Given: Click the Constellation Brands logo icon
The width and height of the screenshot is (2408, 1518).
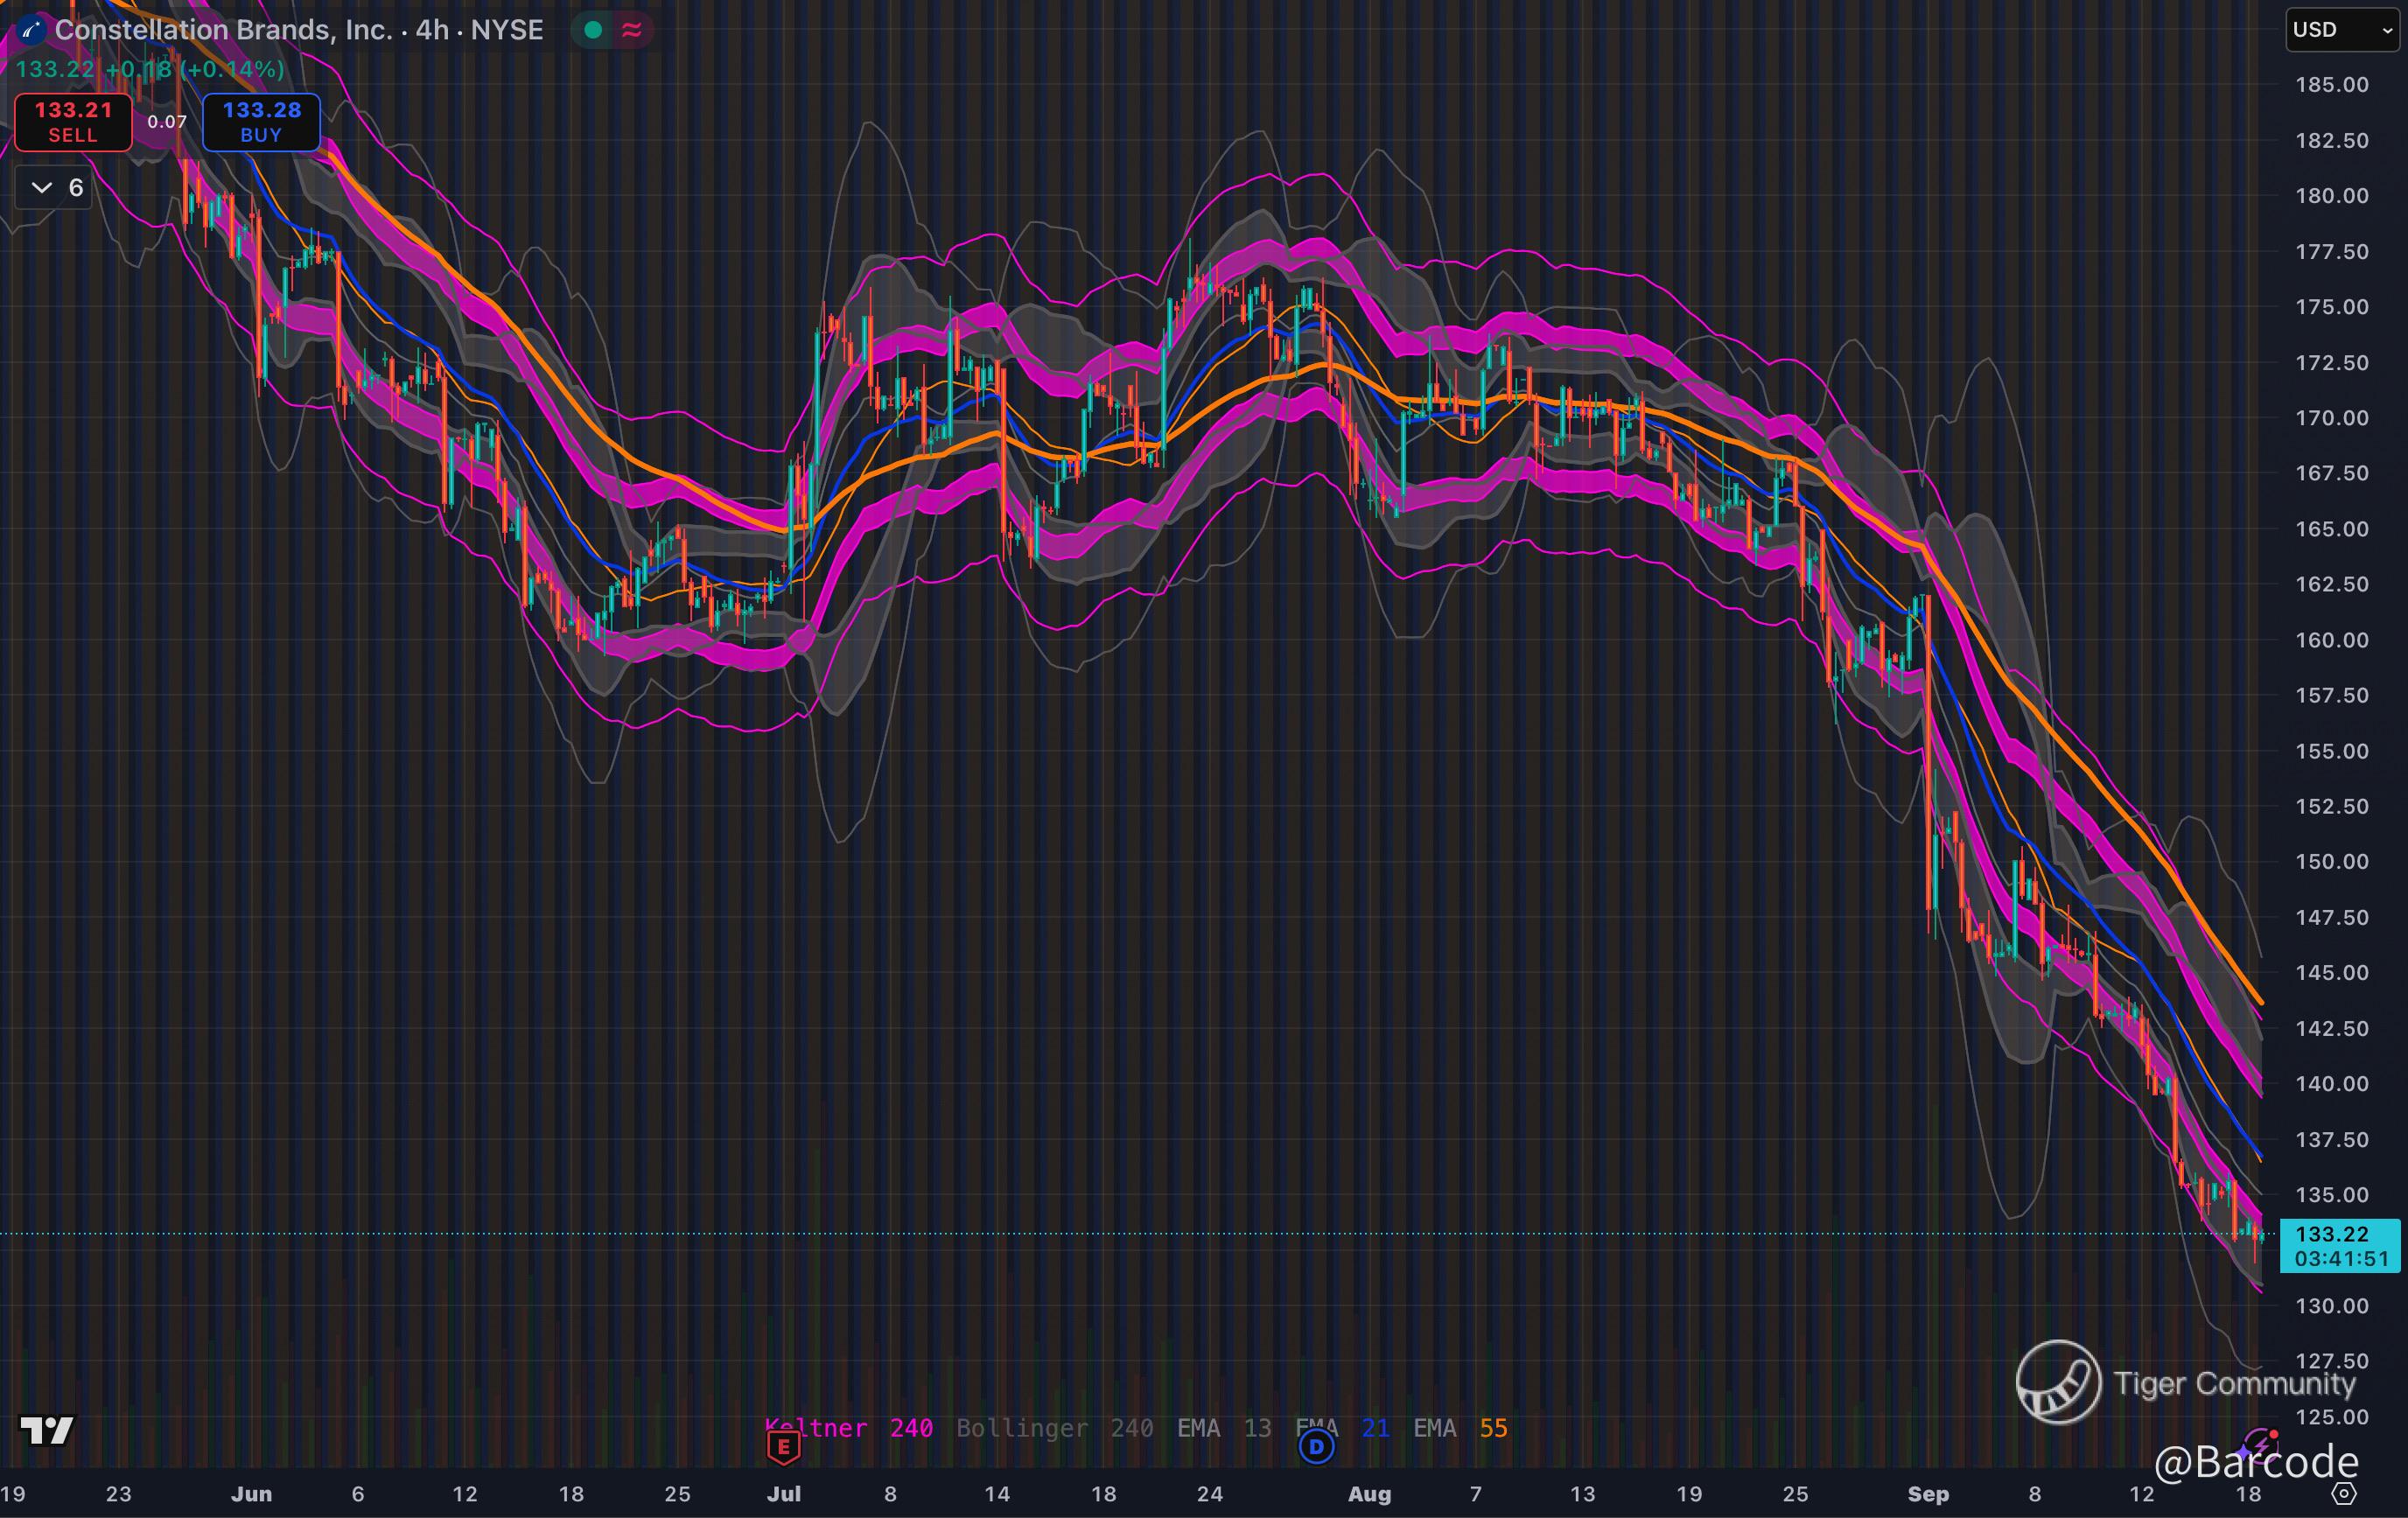Looking at the screenshot, I should (29, 30).
